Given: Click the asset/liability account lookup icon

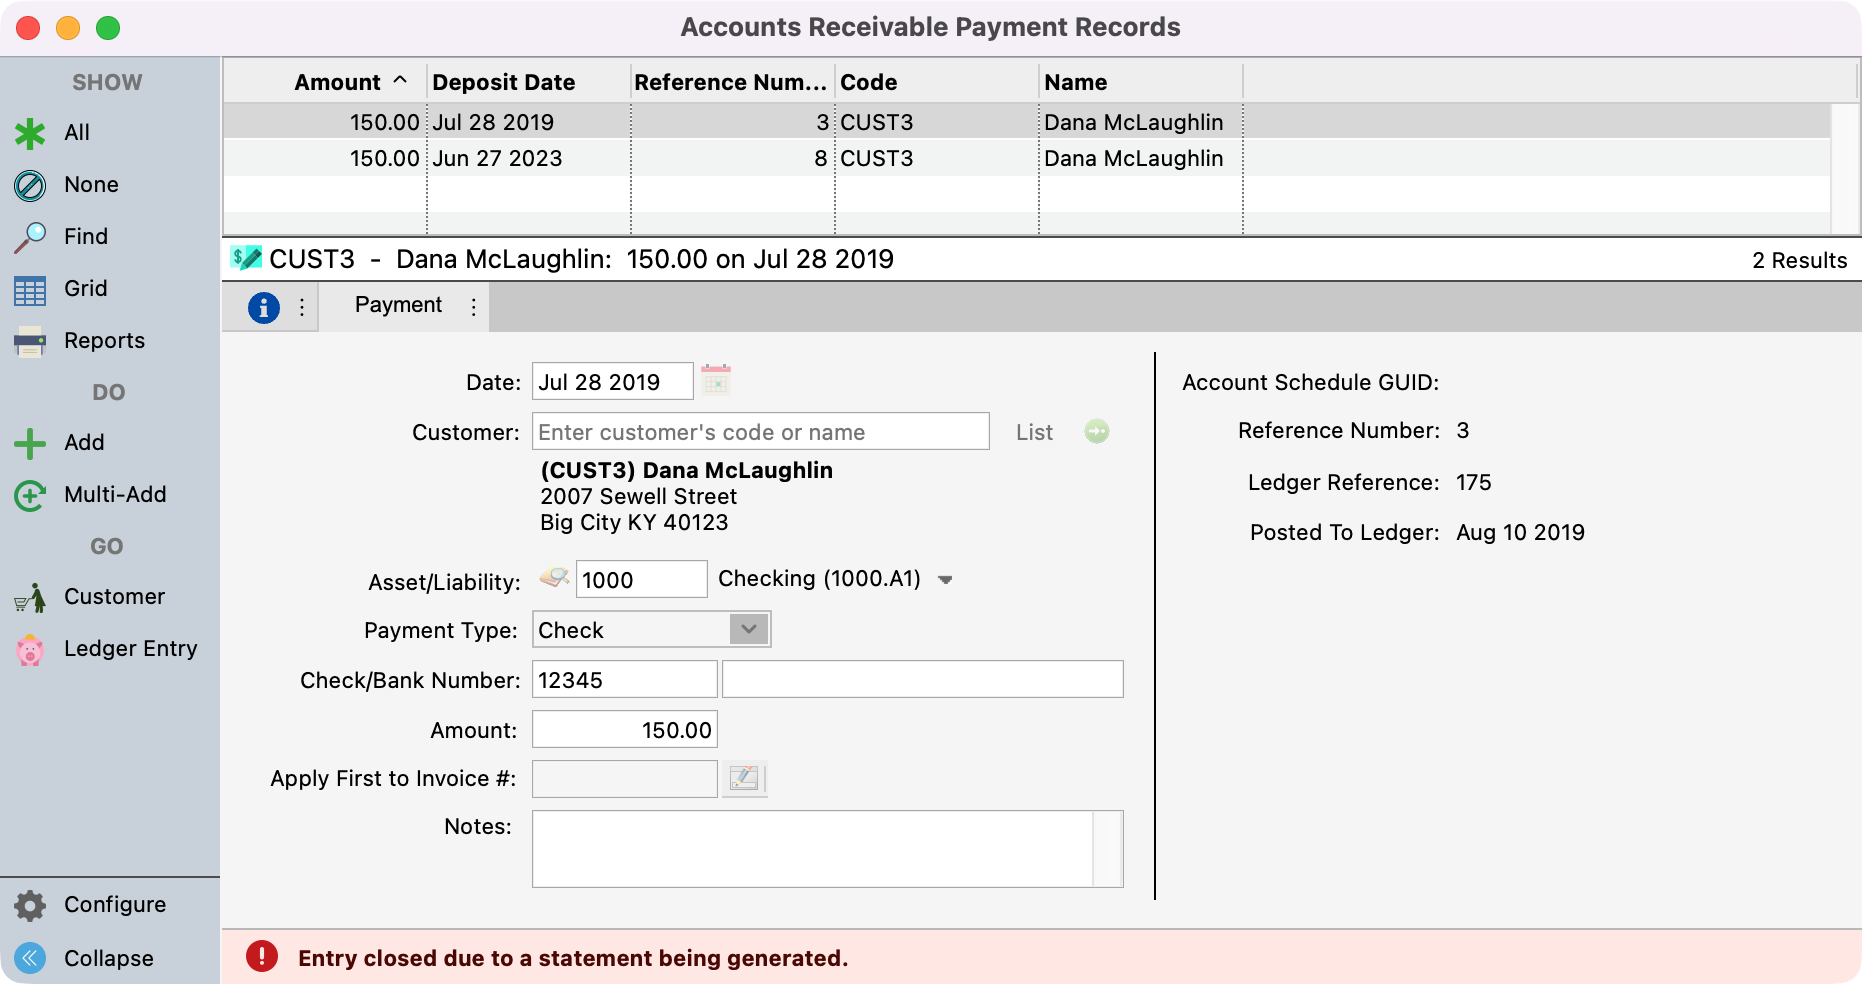Looking at the screenshot, I should pyautogui.click(x=554, y=577).
